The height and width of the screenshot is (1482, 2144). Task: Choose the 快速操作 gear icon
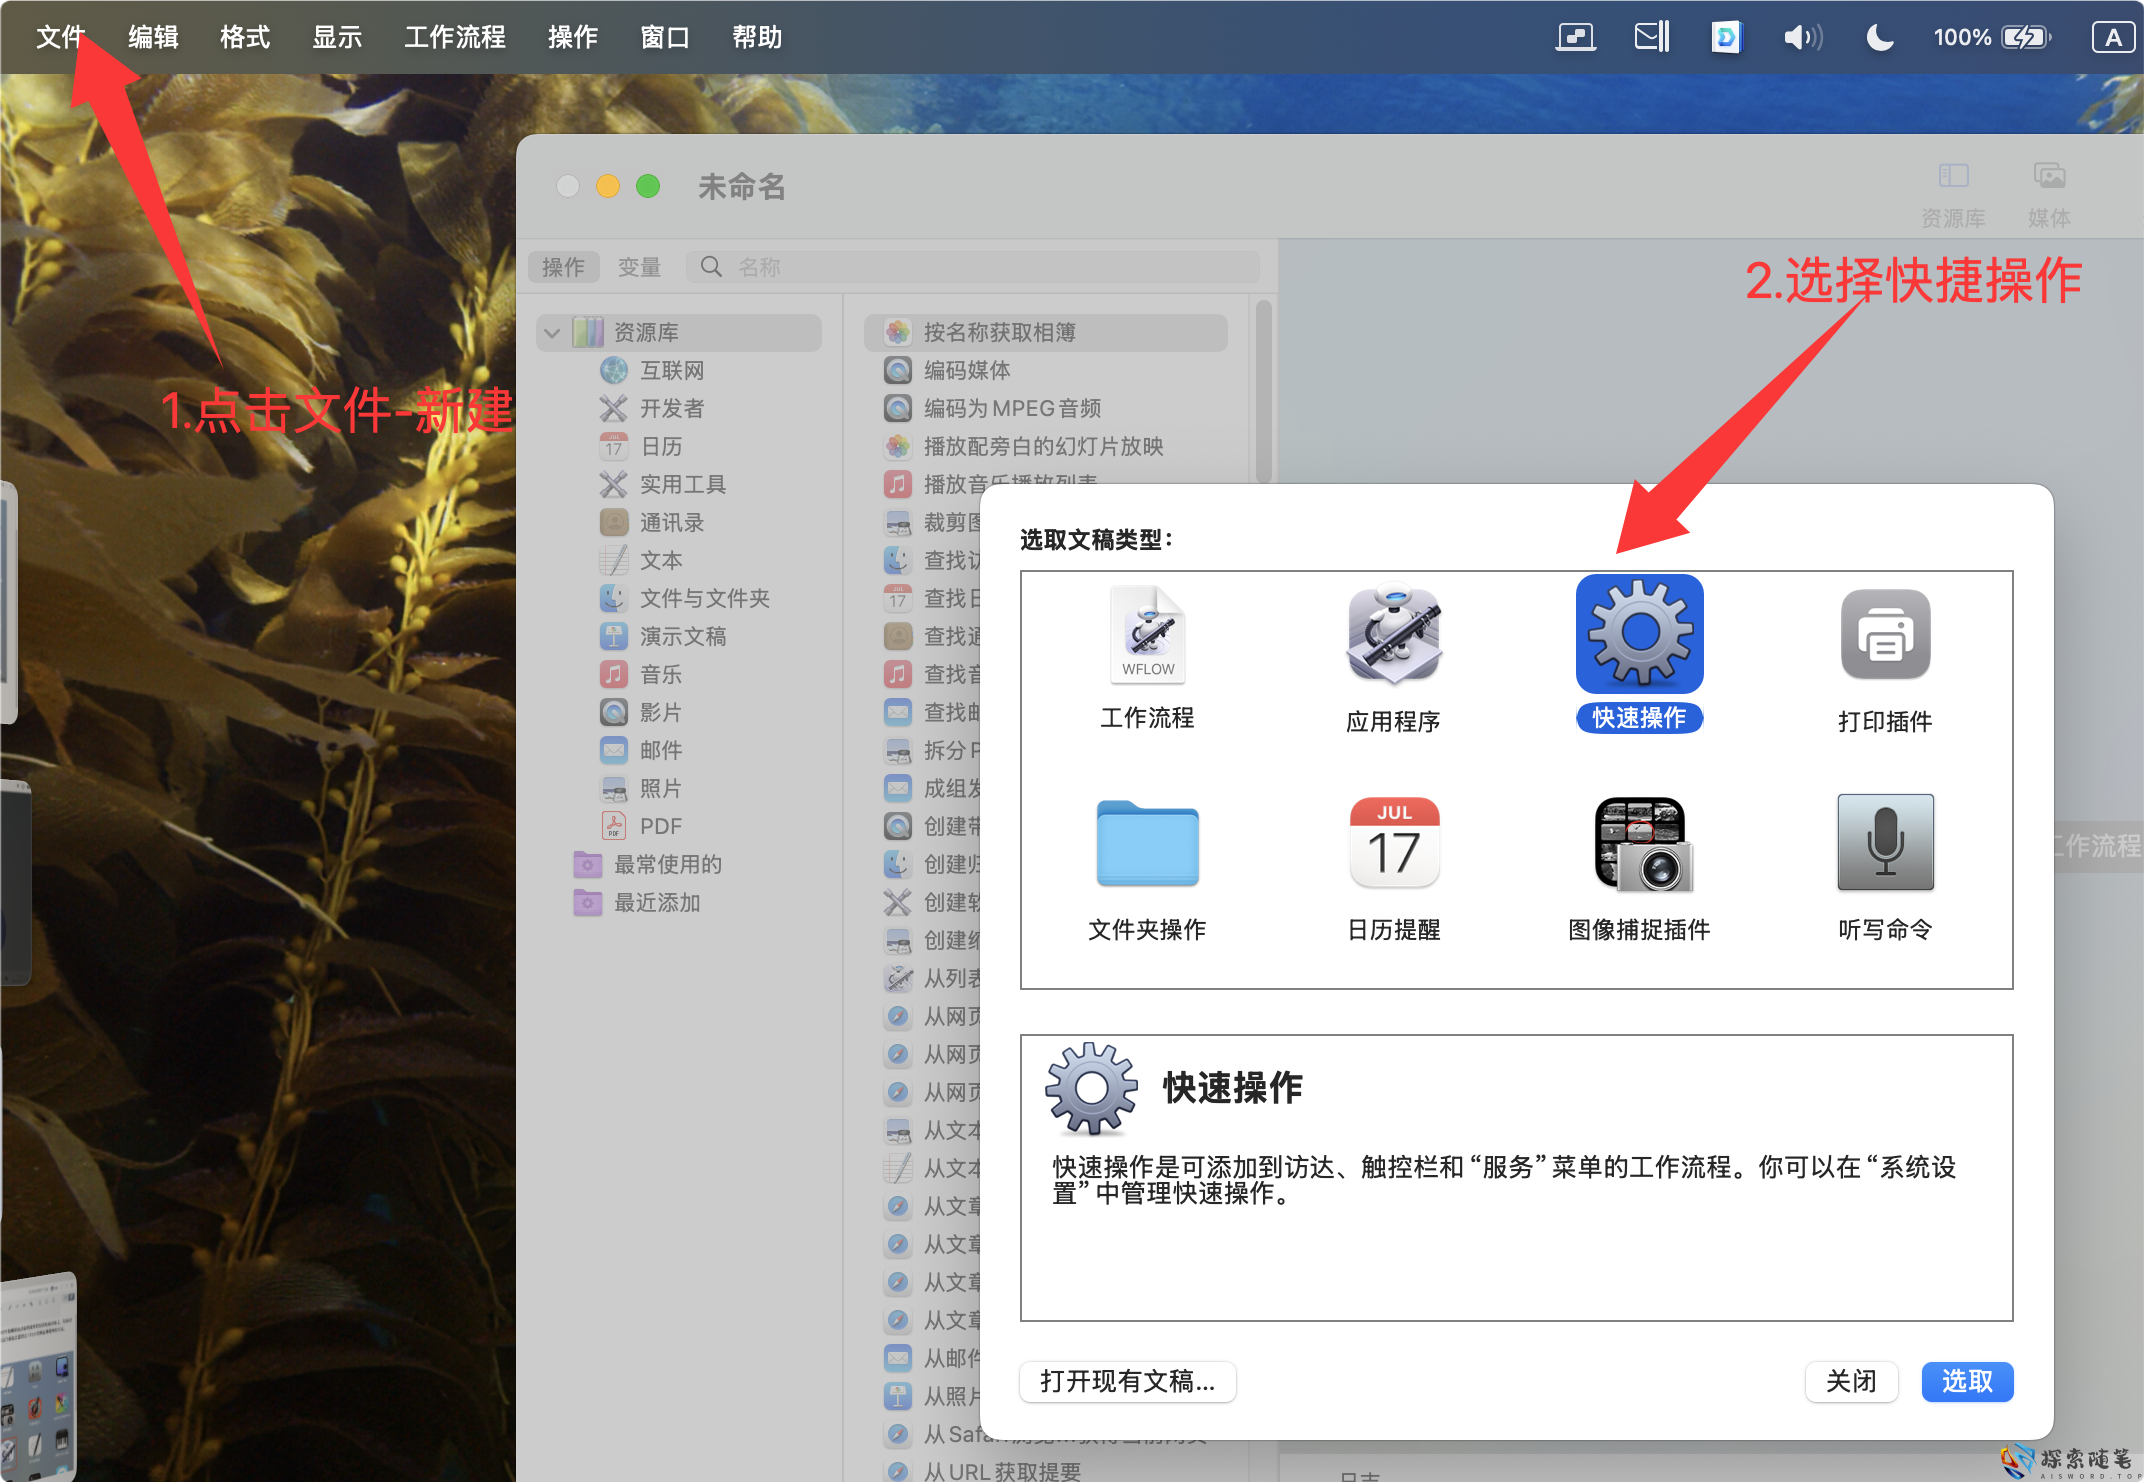[x=1638, y=633]
